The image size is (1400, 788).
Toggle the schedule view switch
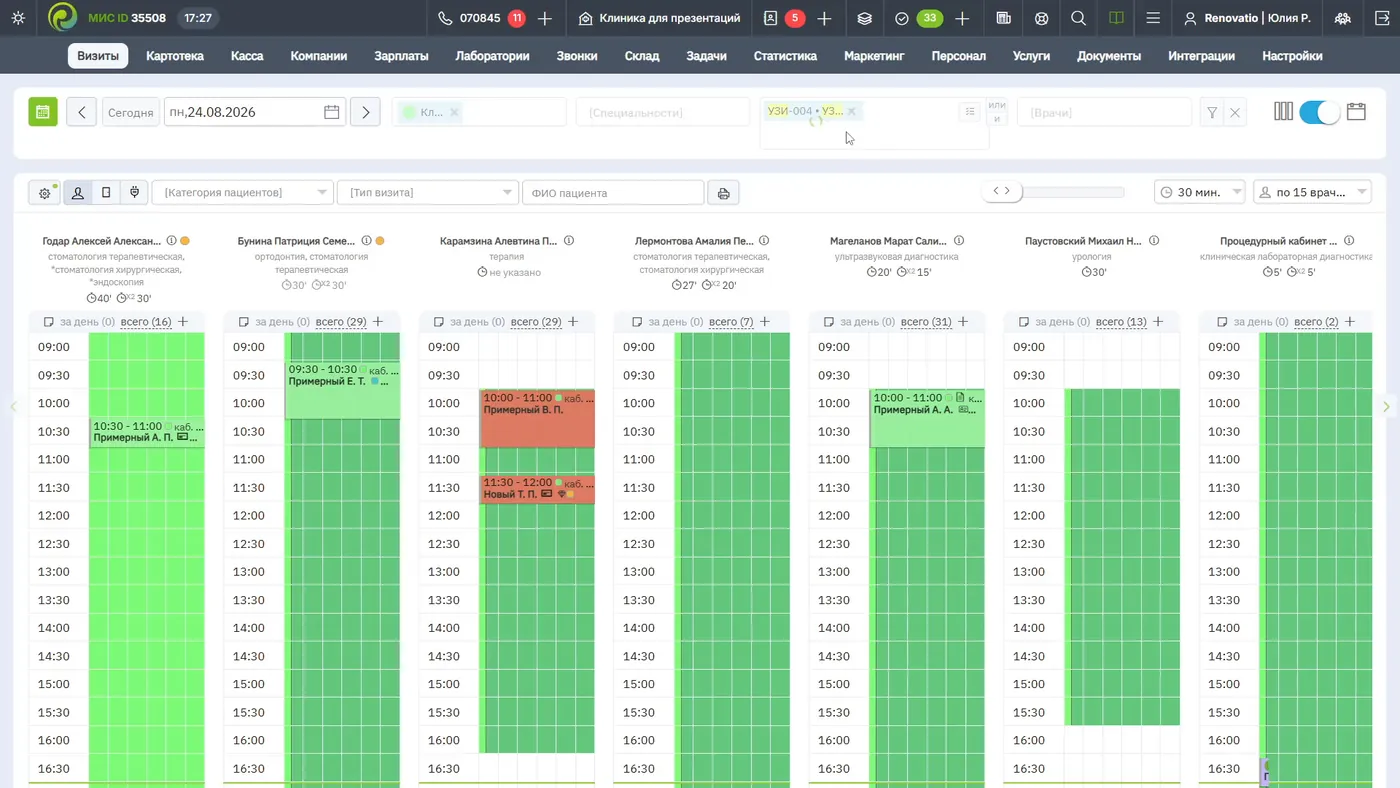1319,112
